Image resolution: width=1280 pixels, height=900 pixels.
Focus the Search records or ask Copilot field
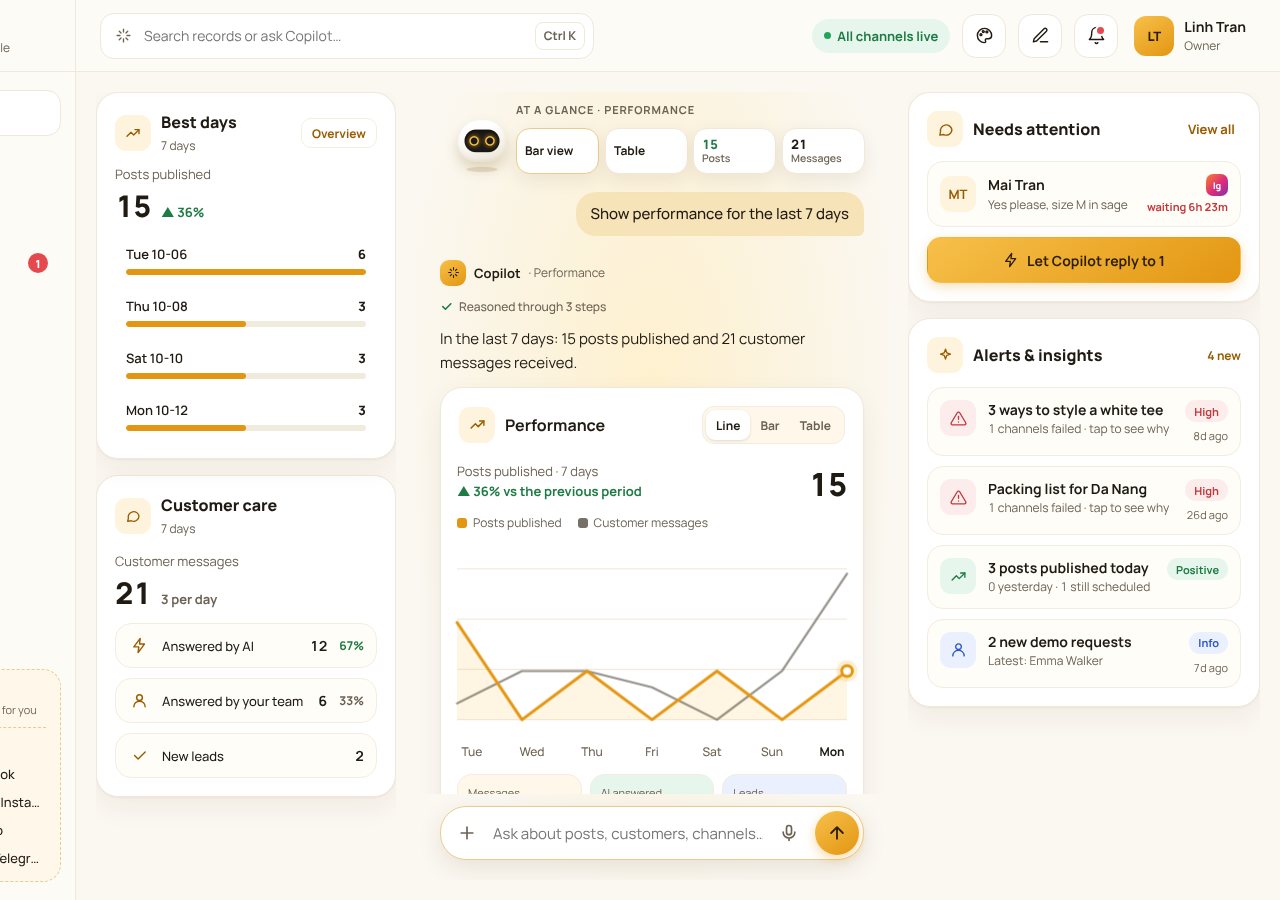click(347, 36)
